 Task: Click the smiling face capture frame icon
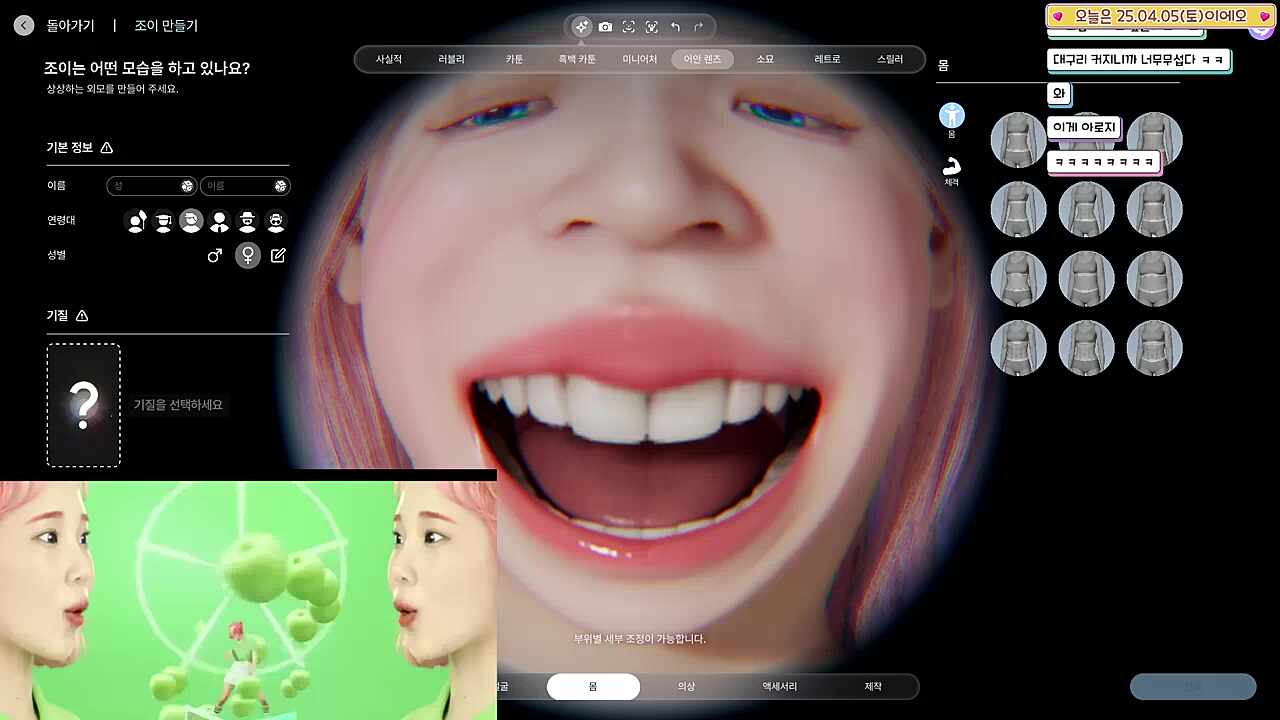click(x=628, y=27)
